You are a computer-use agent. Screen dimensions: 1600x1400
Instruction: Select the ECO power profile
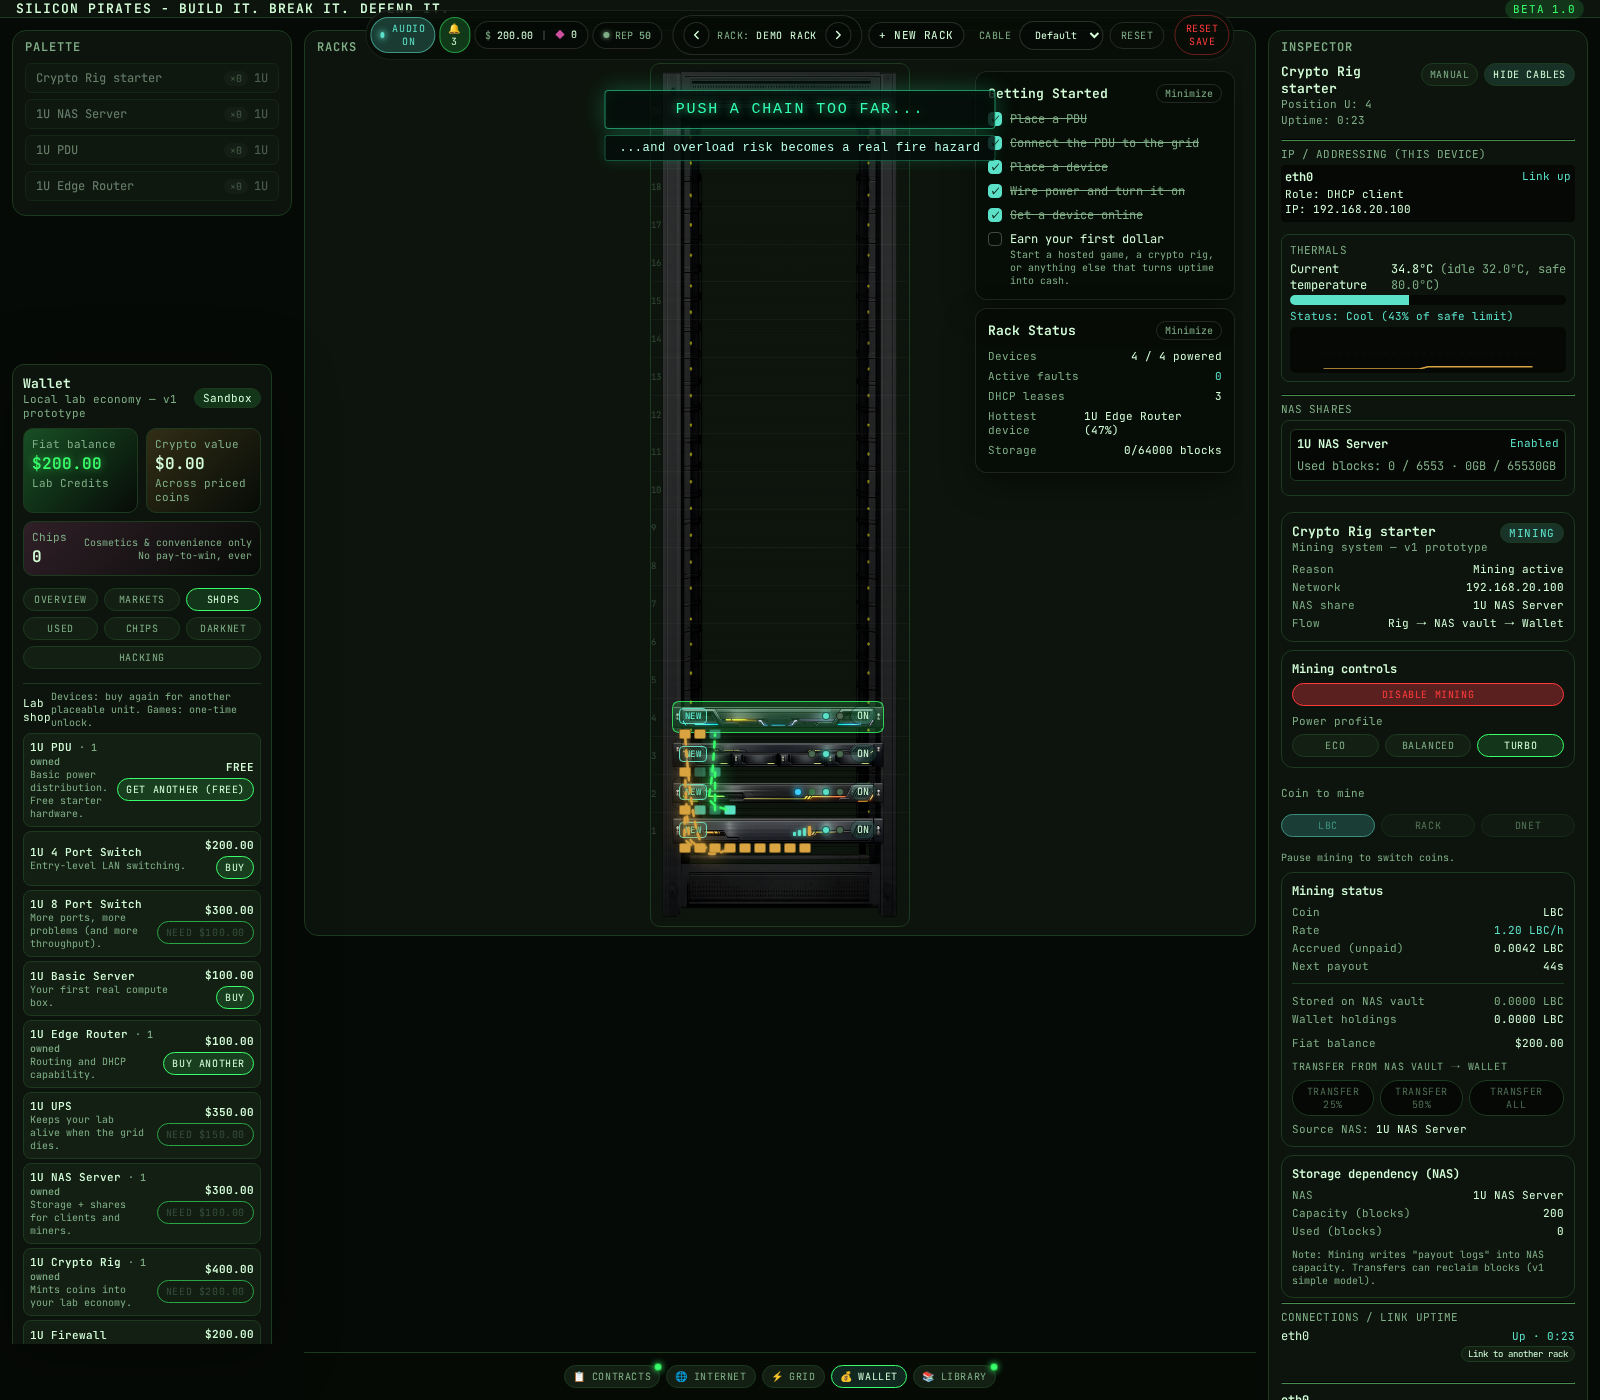(x=1335, y=746)
